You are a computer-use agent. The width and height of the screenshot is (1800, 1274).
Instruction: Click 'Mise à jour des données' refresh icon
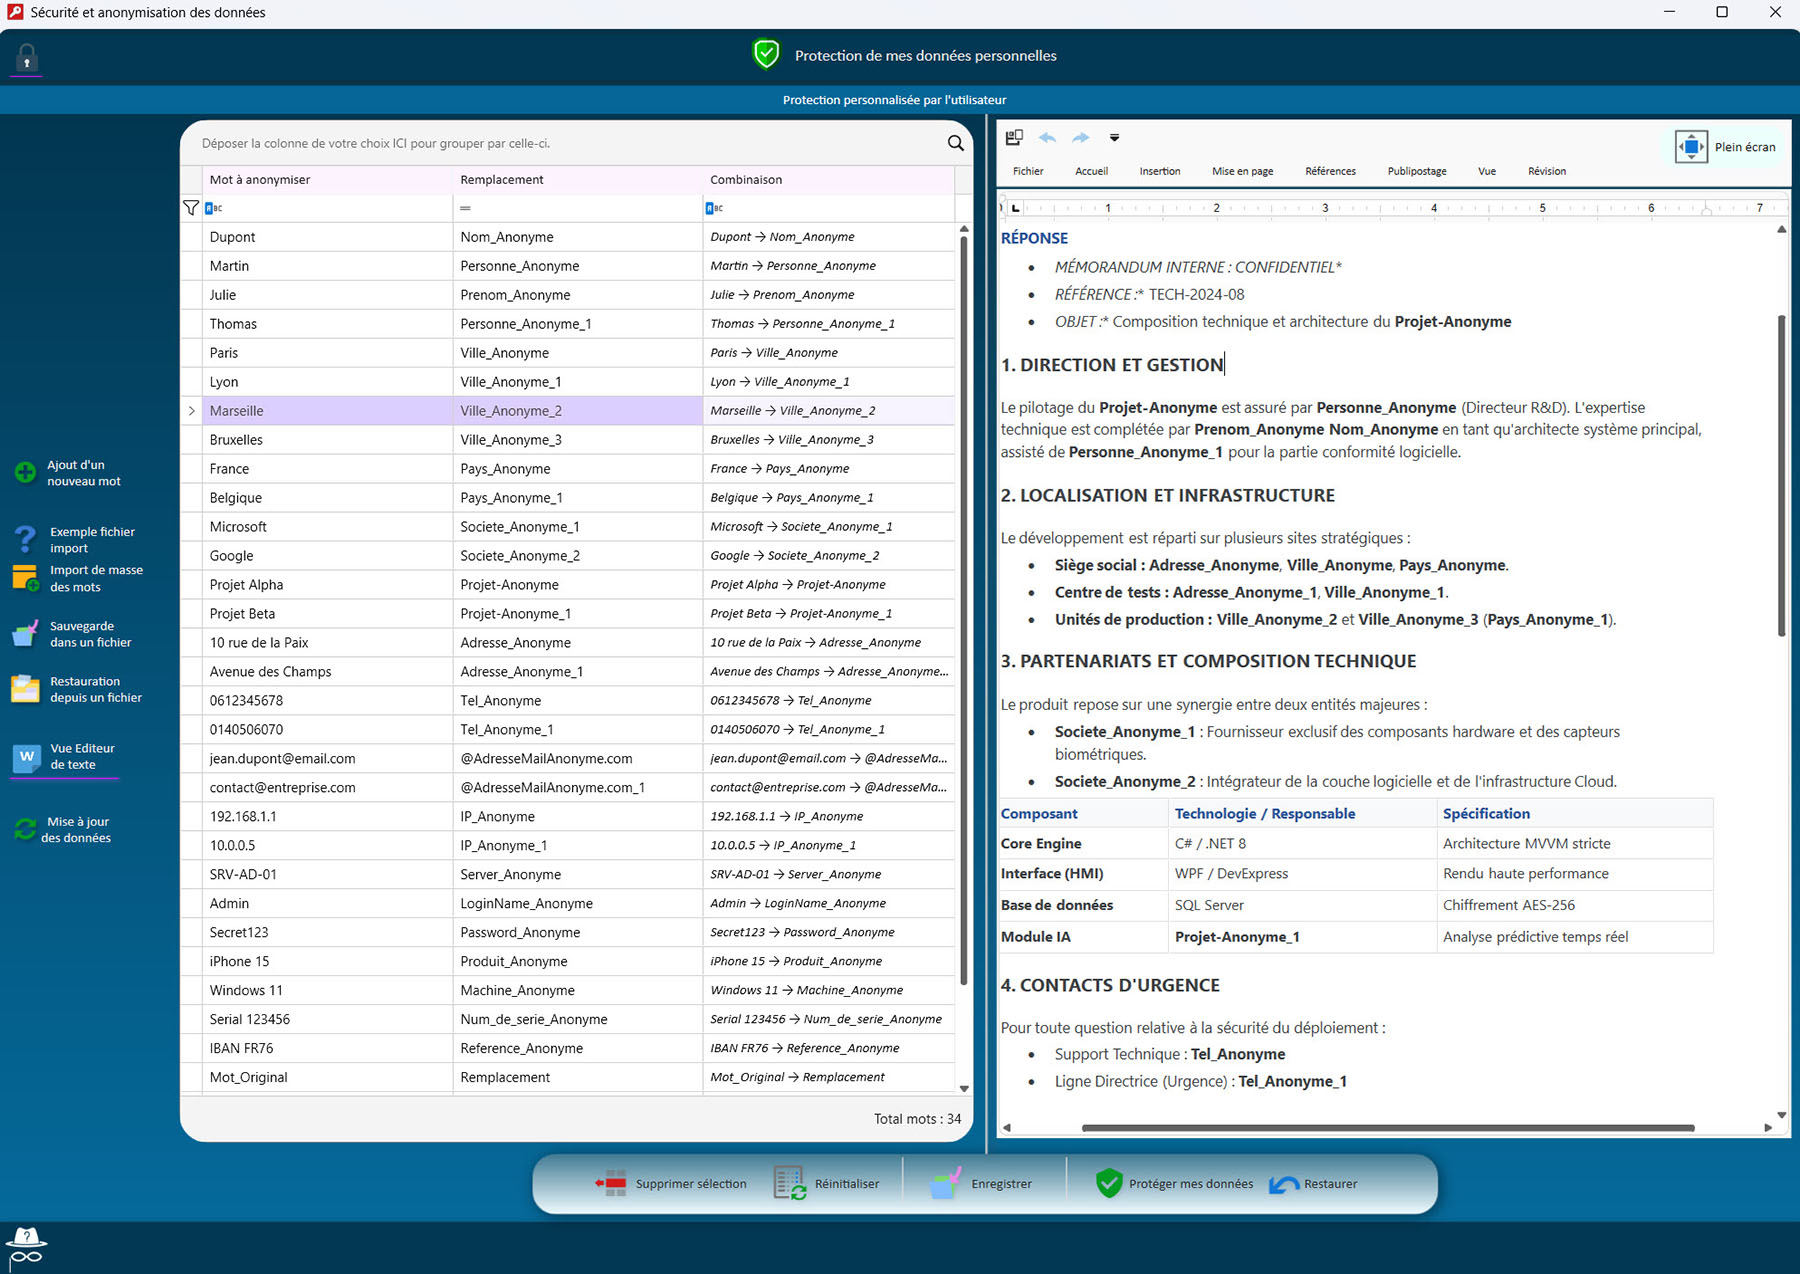coord(25,830)
